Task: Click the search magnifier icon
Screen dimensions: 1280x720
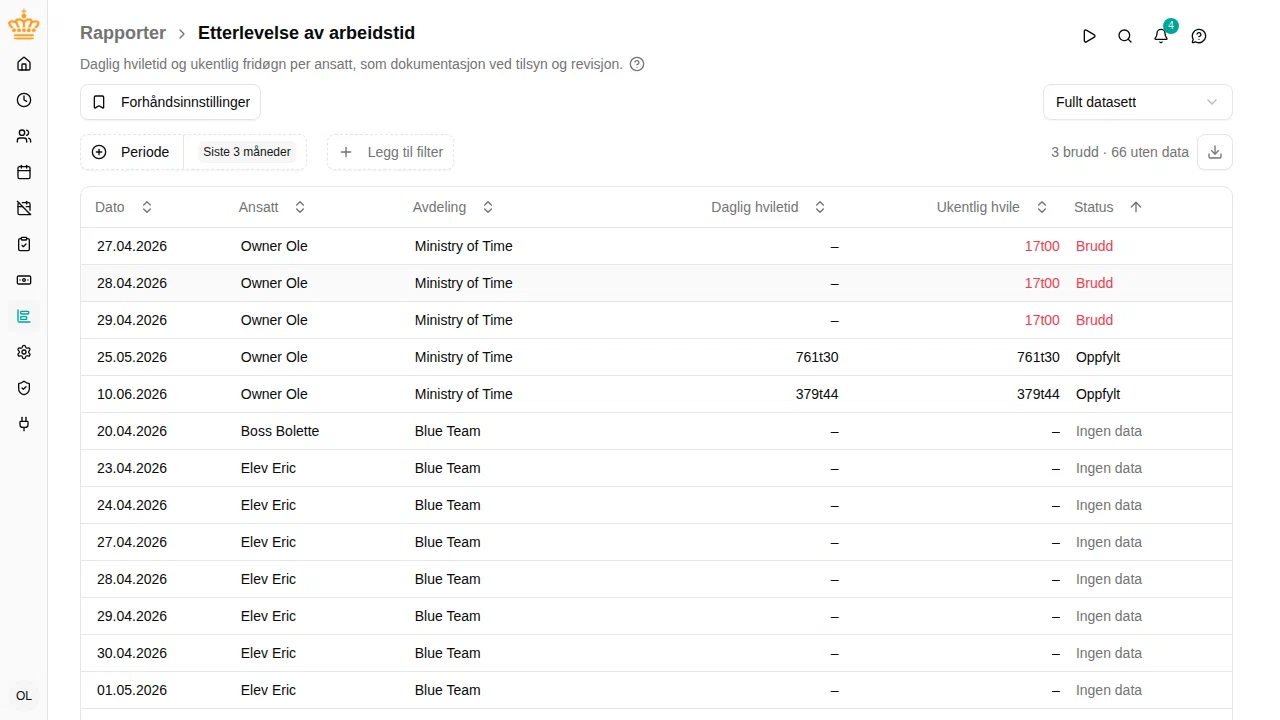Action: click(1125, 36)
